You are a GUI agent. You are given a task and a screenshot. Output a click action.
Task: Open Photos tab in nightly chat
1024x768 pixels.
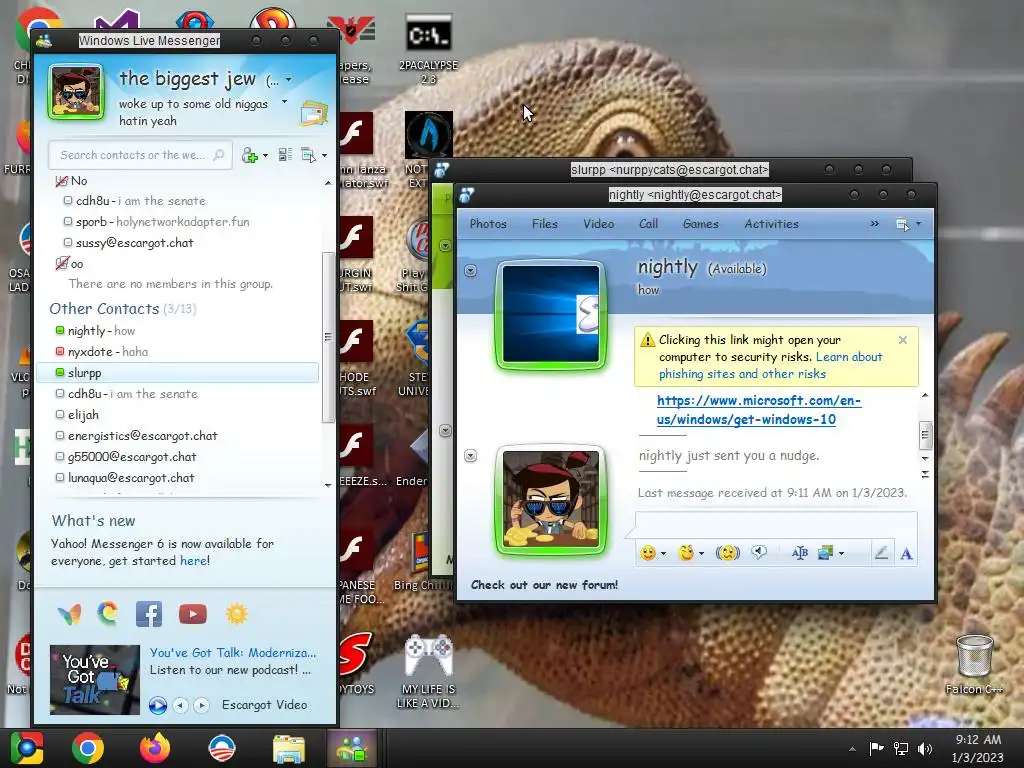pos(488,223)
